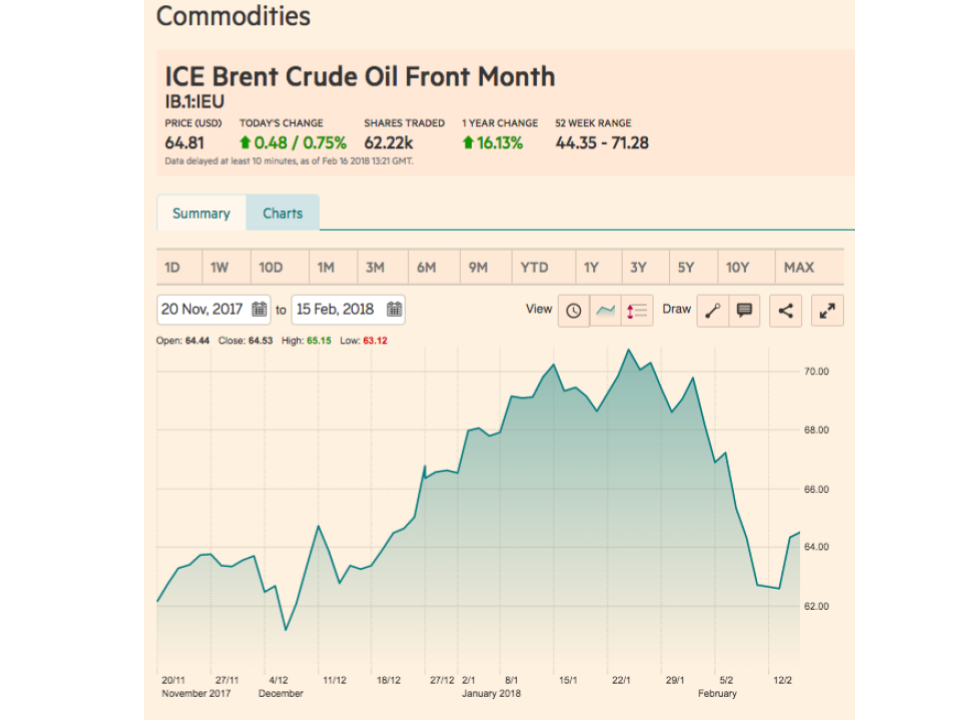Set chart range to 1Y
This screenshot has height=720, width=960.
coord(592,267)
